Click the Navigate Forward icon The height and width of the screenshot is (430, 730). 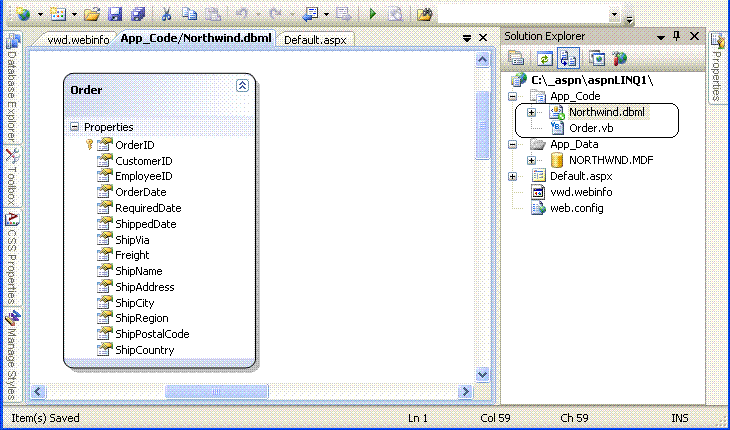344,14
